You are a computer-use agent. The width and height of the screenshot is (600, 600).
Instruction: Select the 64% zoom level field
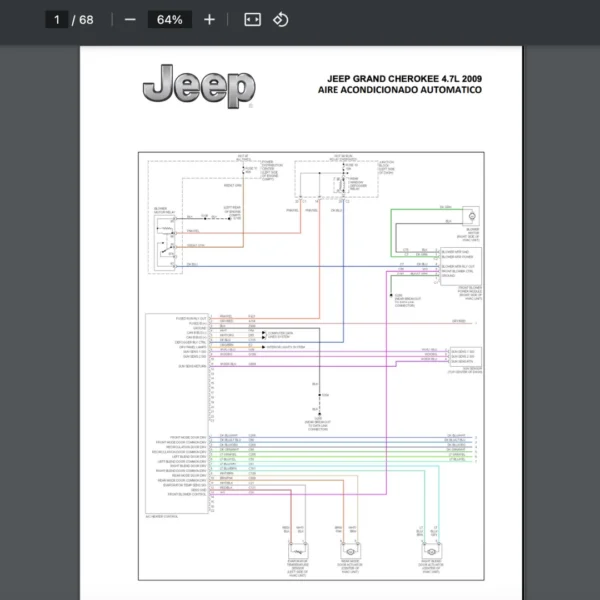click(x=169, y=20)
